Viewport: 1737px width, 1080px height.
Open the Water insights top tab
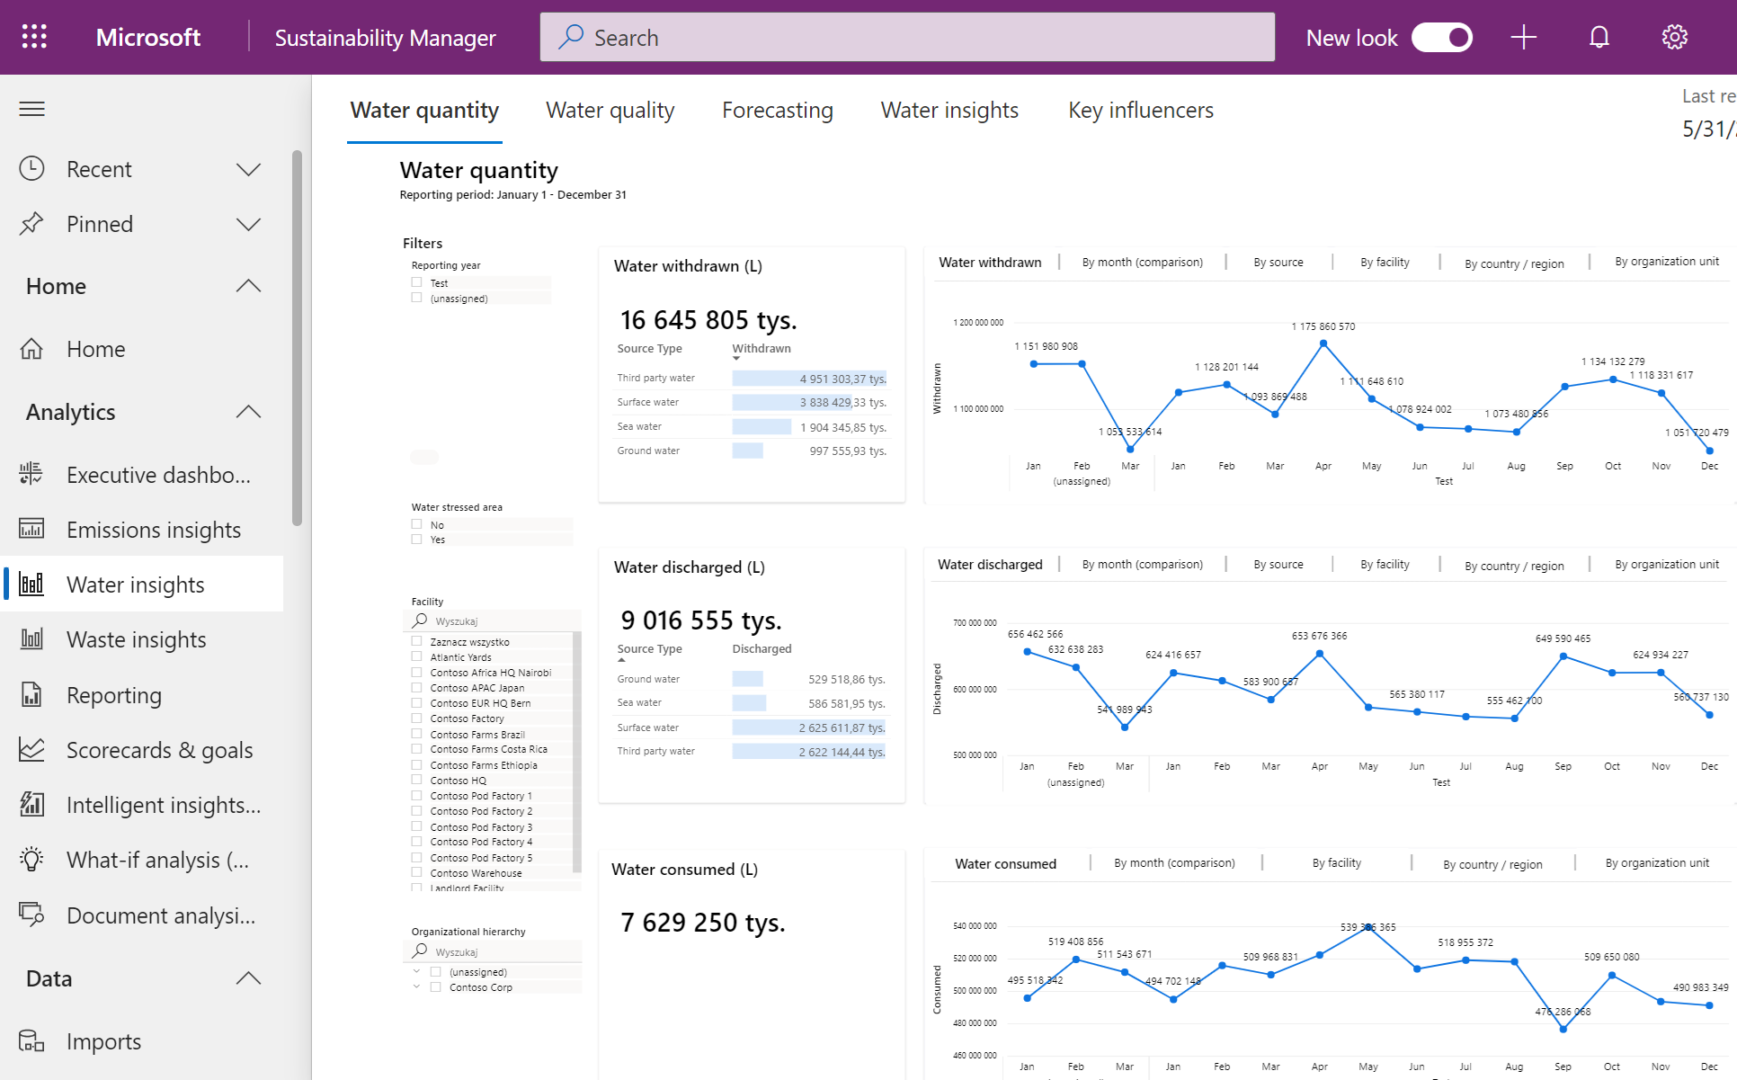tap(949, 110)
